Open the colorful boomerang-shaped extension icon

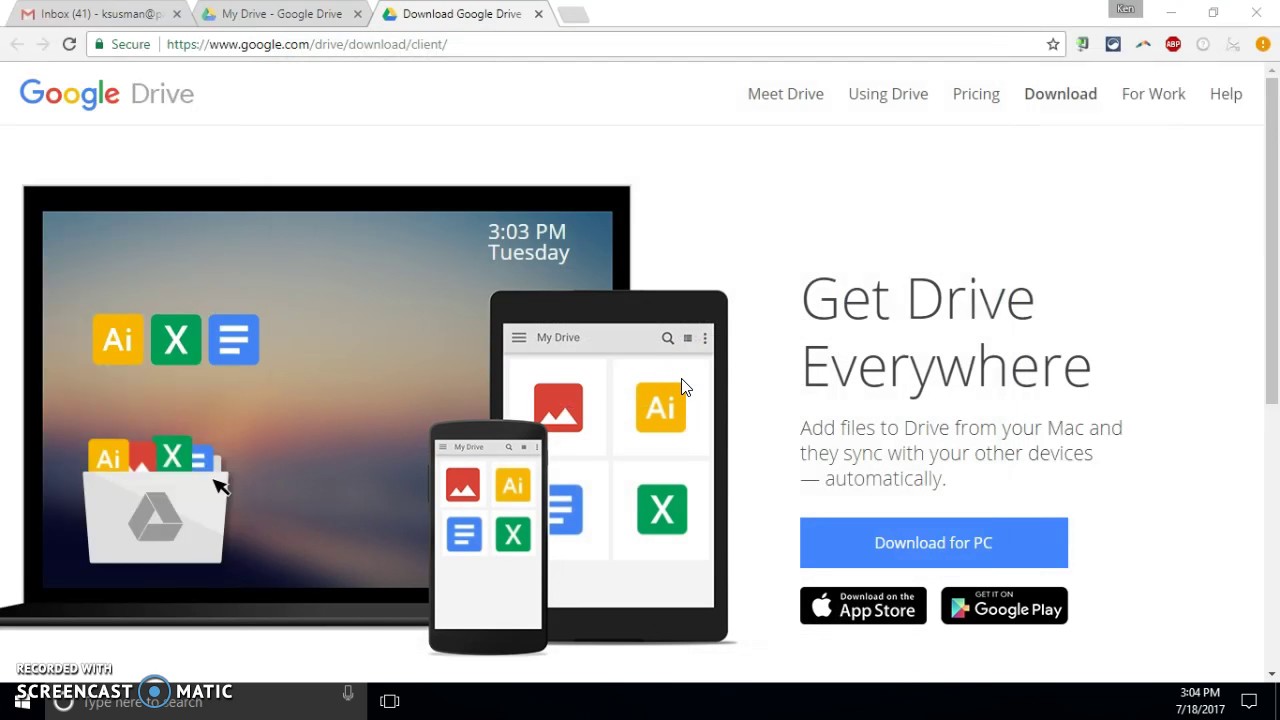pos(1143,44)
